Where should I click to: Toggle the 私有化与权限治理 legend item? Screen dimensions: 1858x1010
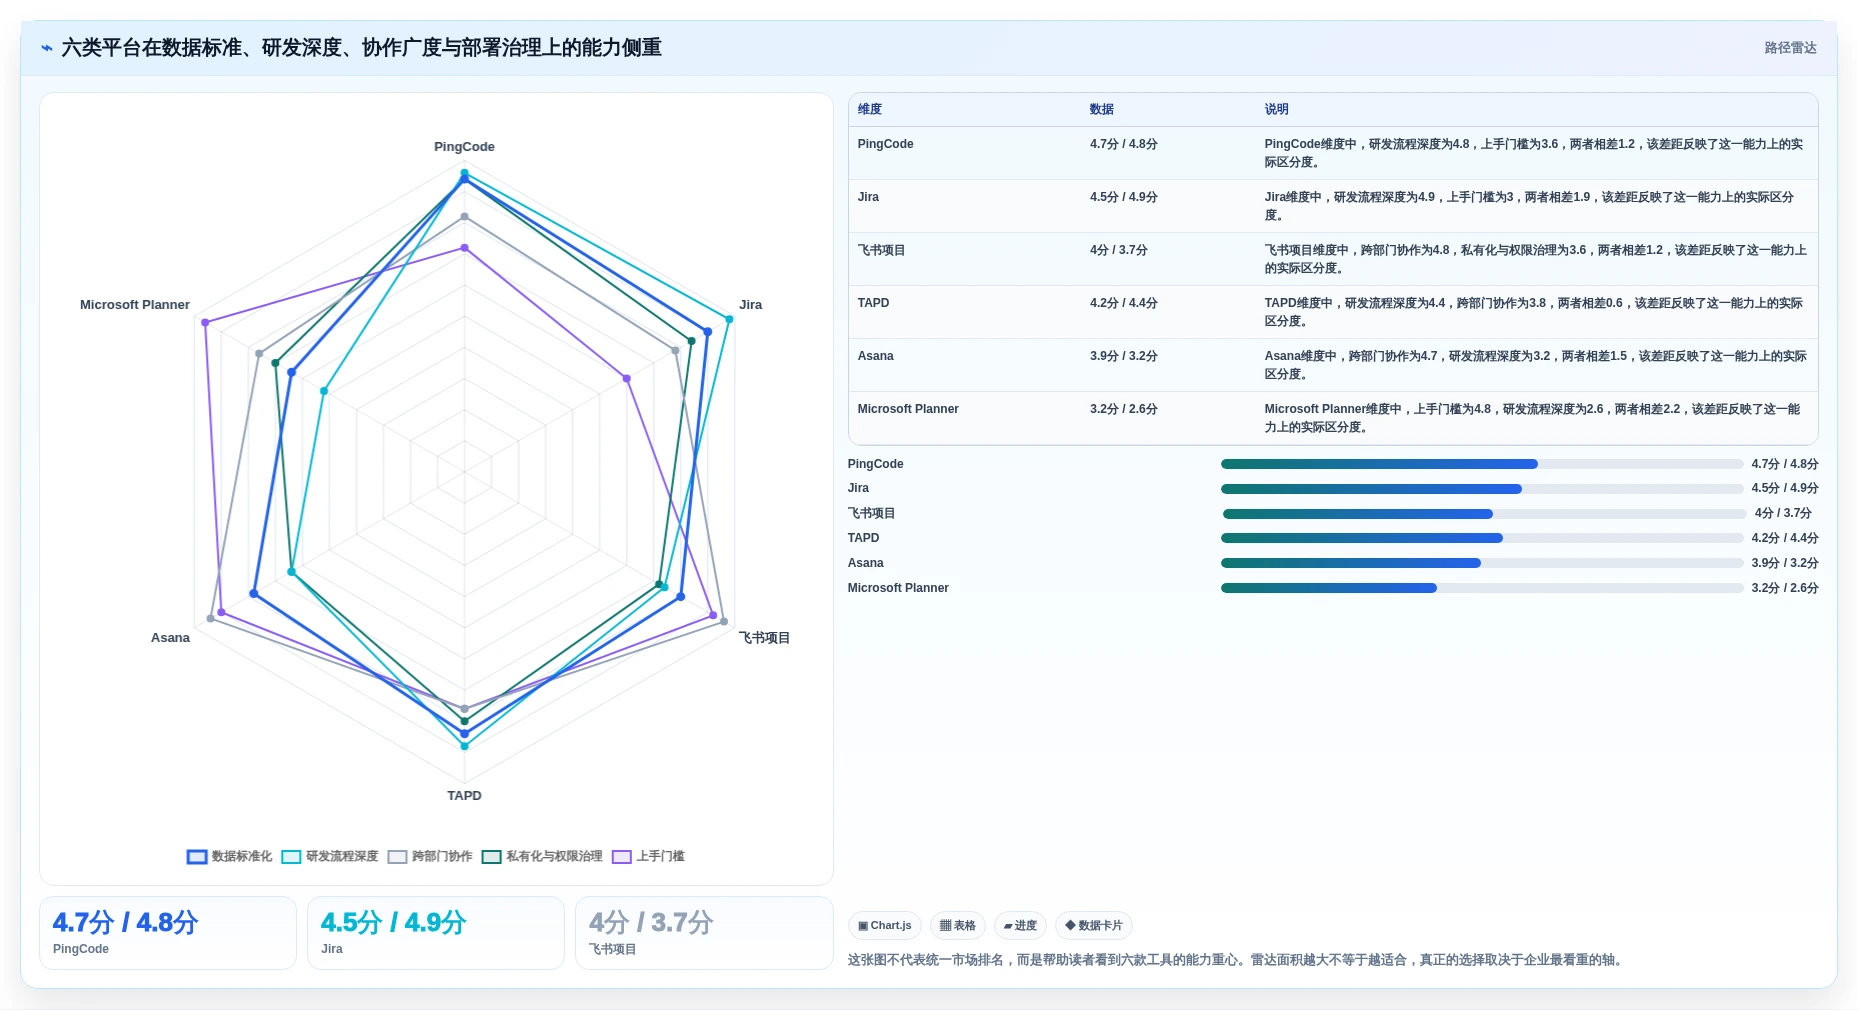pyautogui.click(x=542, y=856)
